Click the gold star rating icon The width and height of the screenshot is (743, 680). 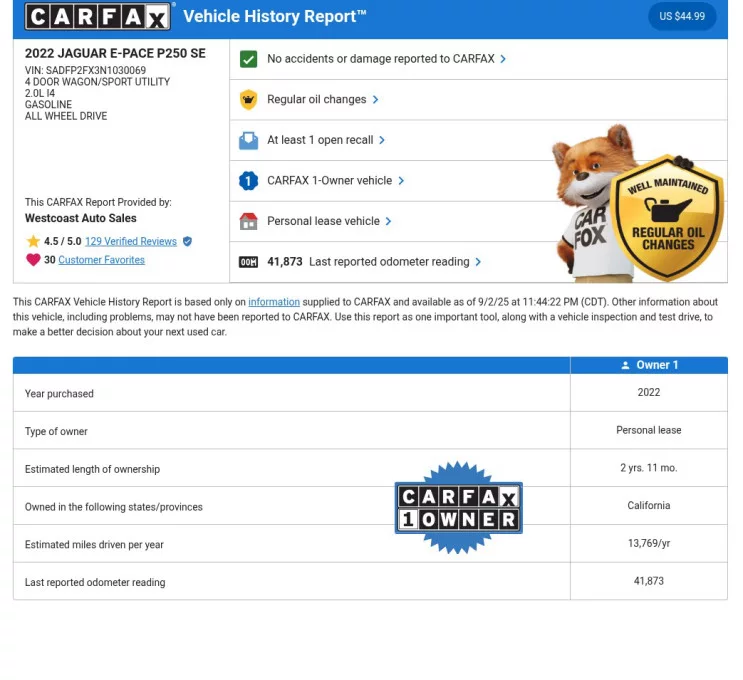tap(33, 241)
